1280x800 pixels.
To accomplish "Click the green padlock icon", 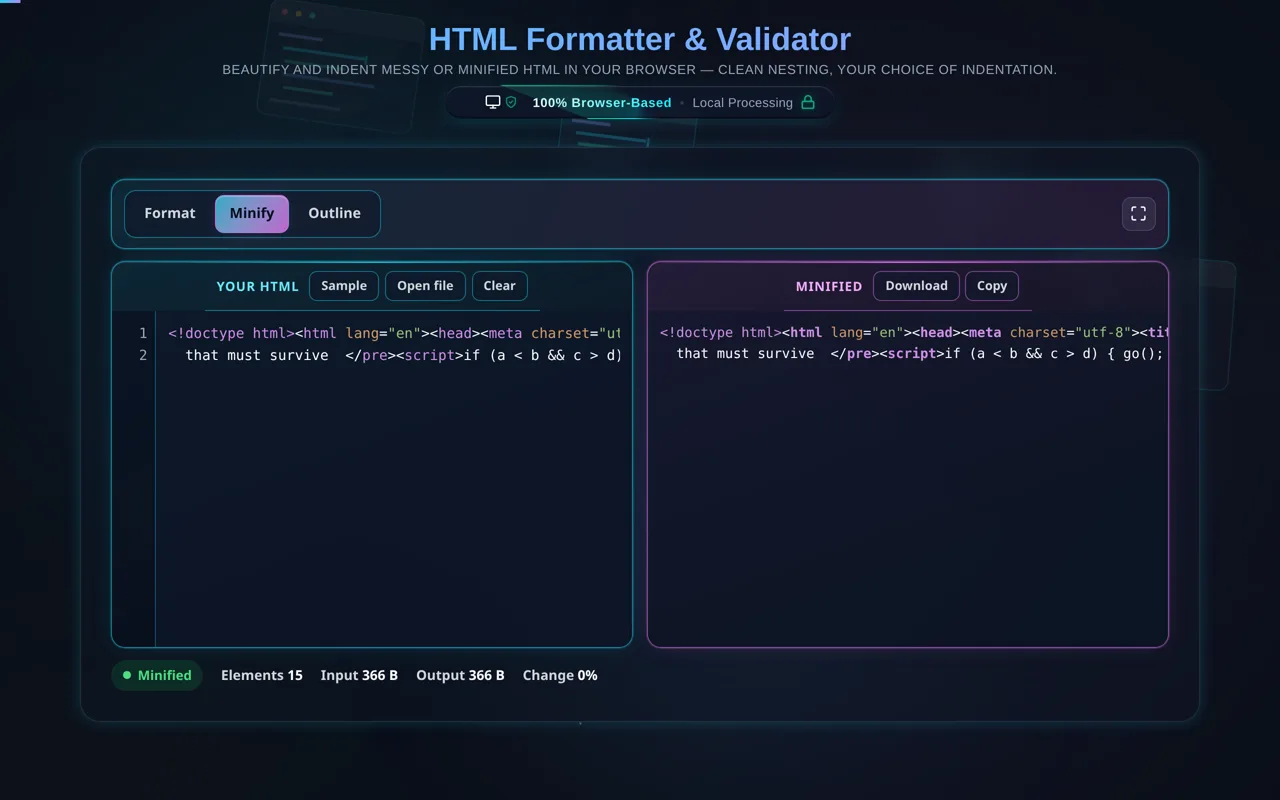I will [808, 102].
